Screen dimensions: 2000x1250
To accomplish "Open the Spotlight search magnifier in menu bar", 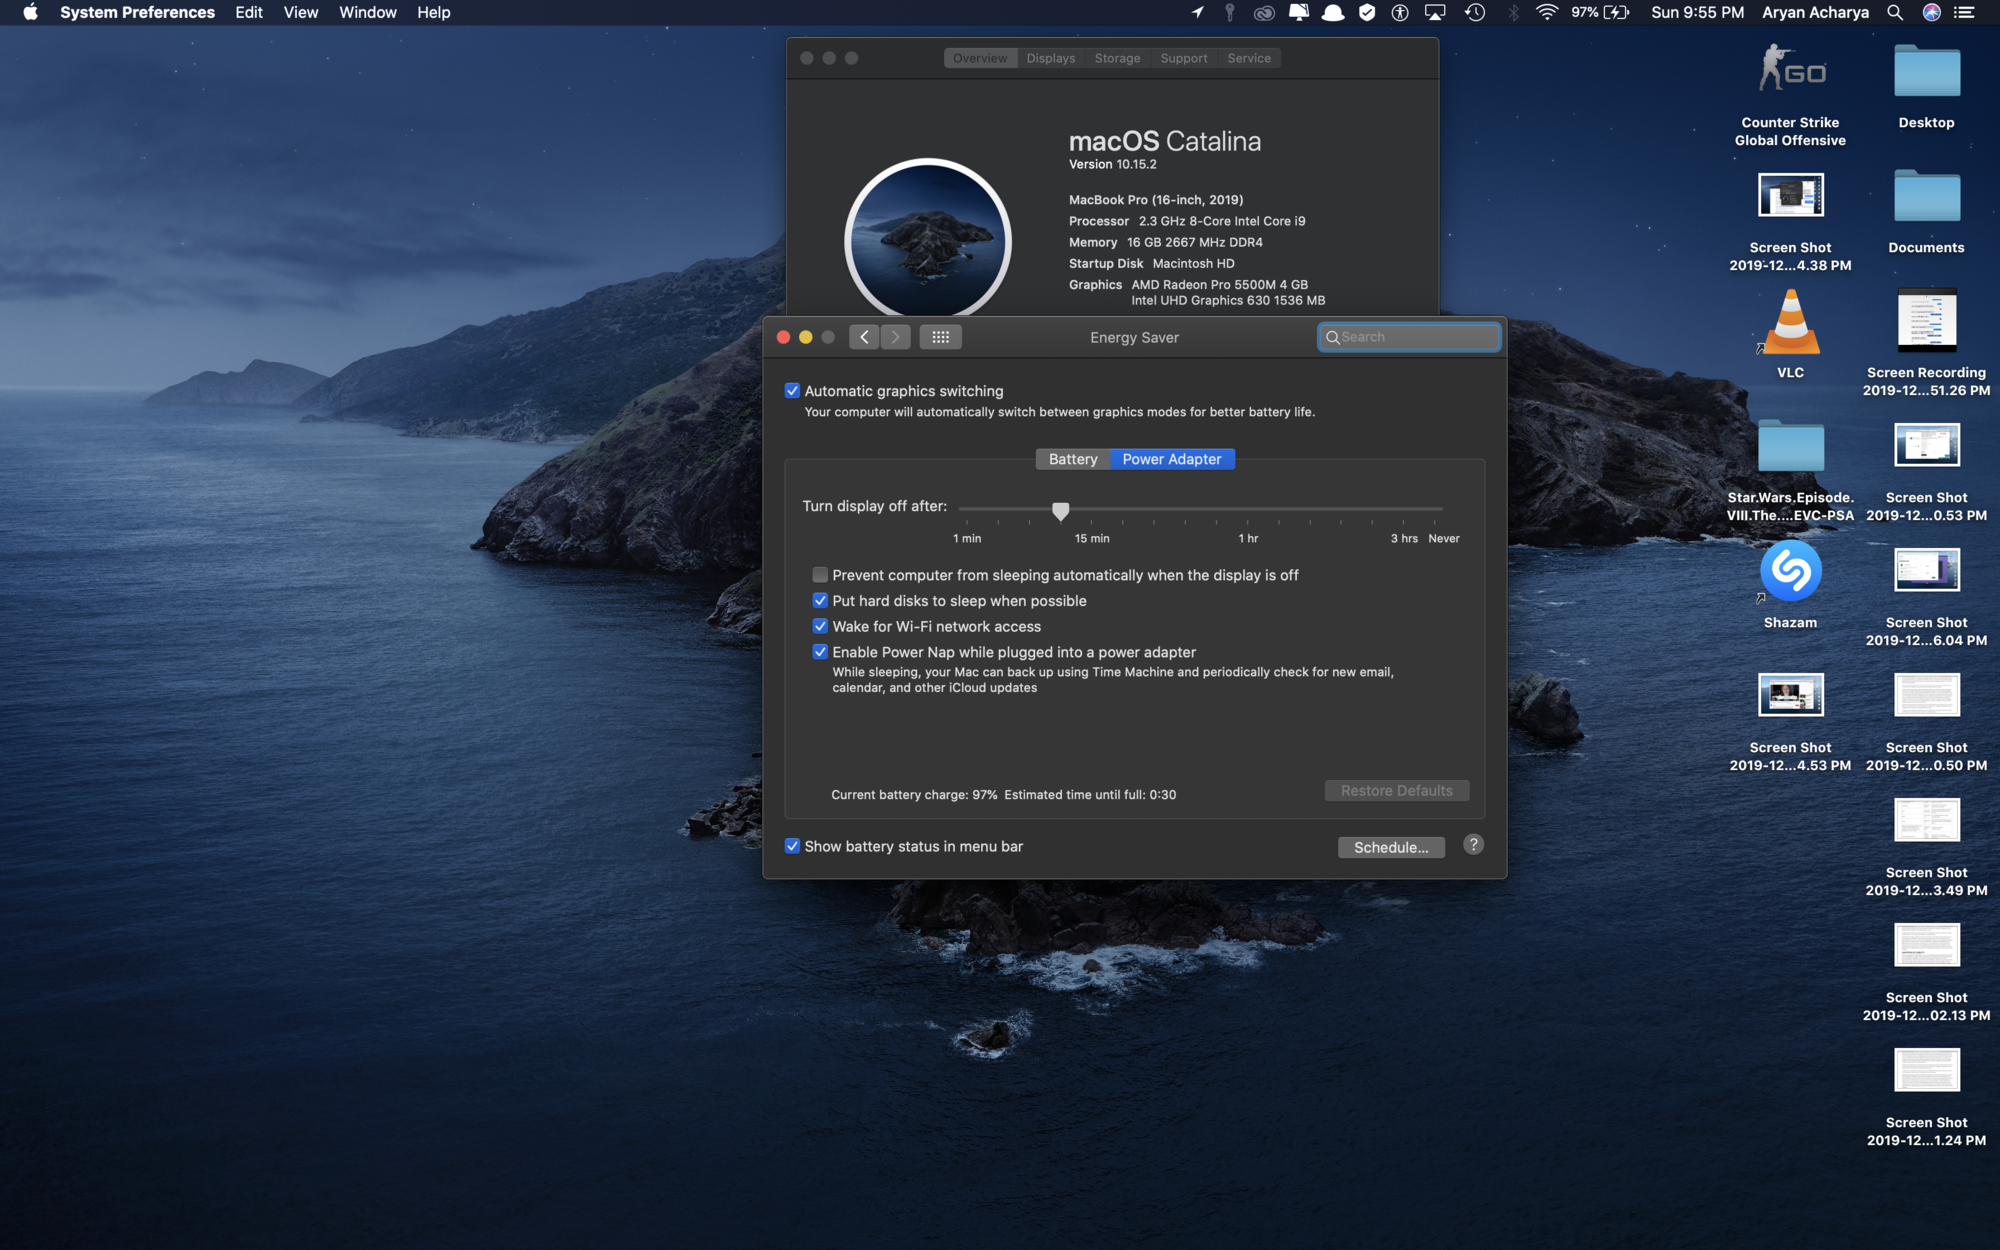I will pos(1894,12).
